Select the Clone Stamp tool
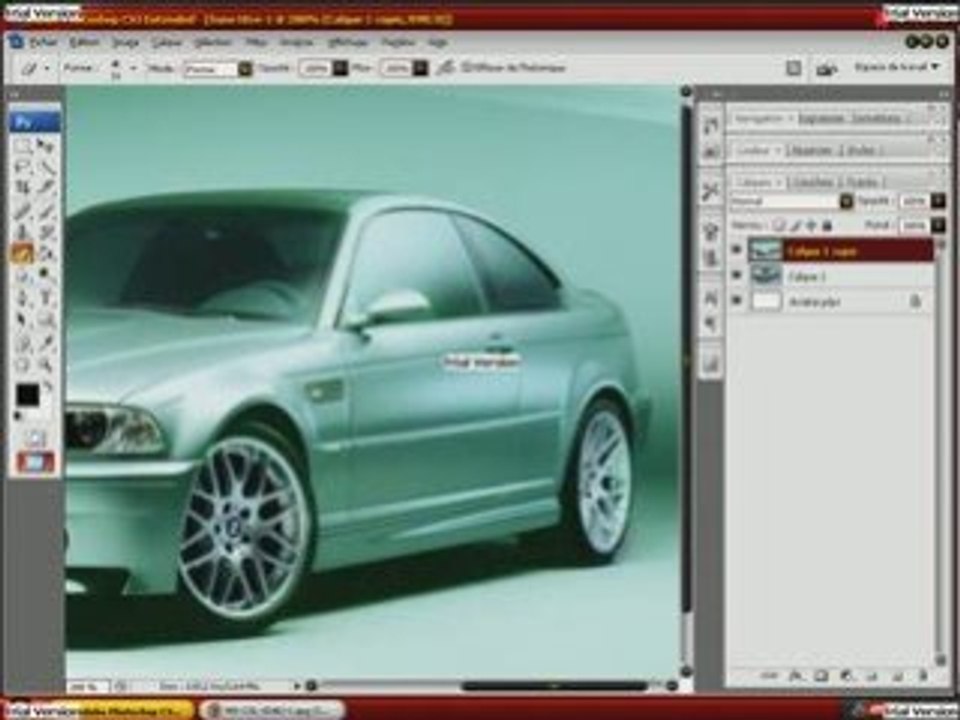This screenshot has width=960, height=720. (23, 233)
